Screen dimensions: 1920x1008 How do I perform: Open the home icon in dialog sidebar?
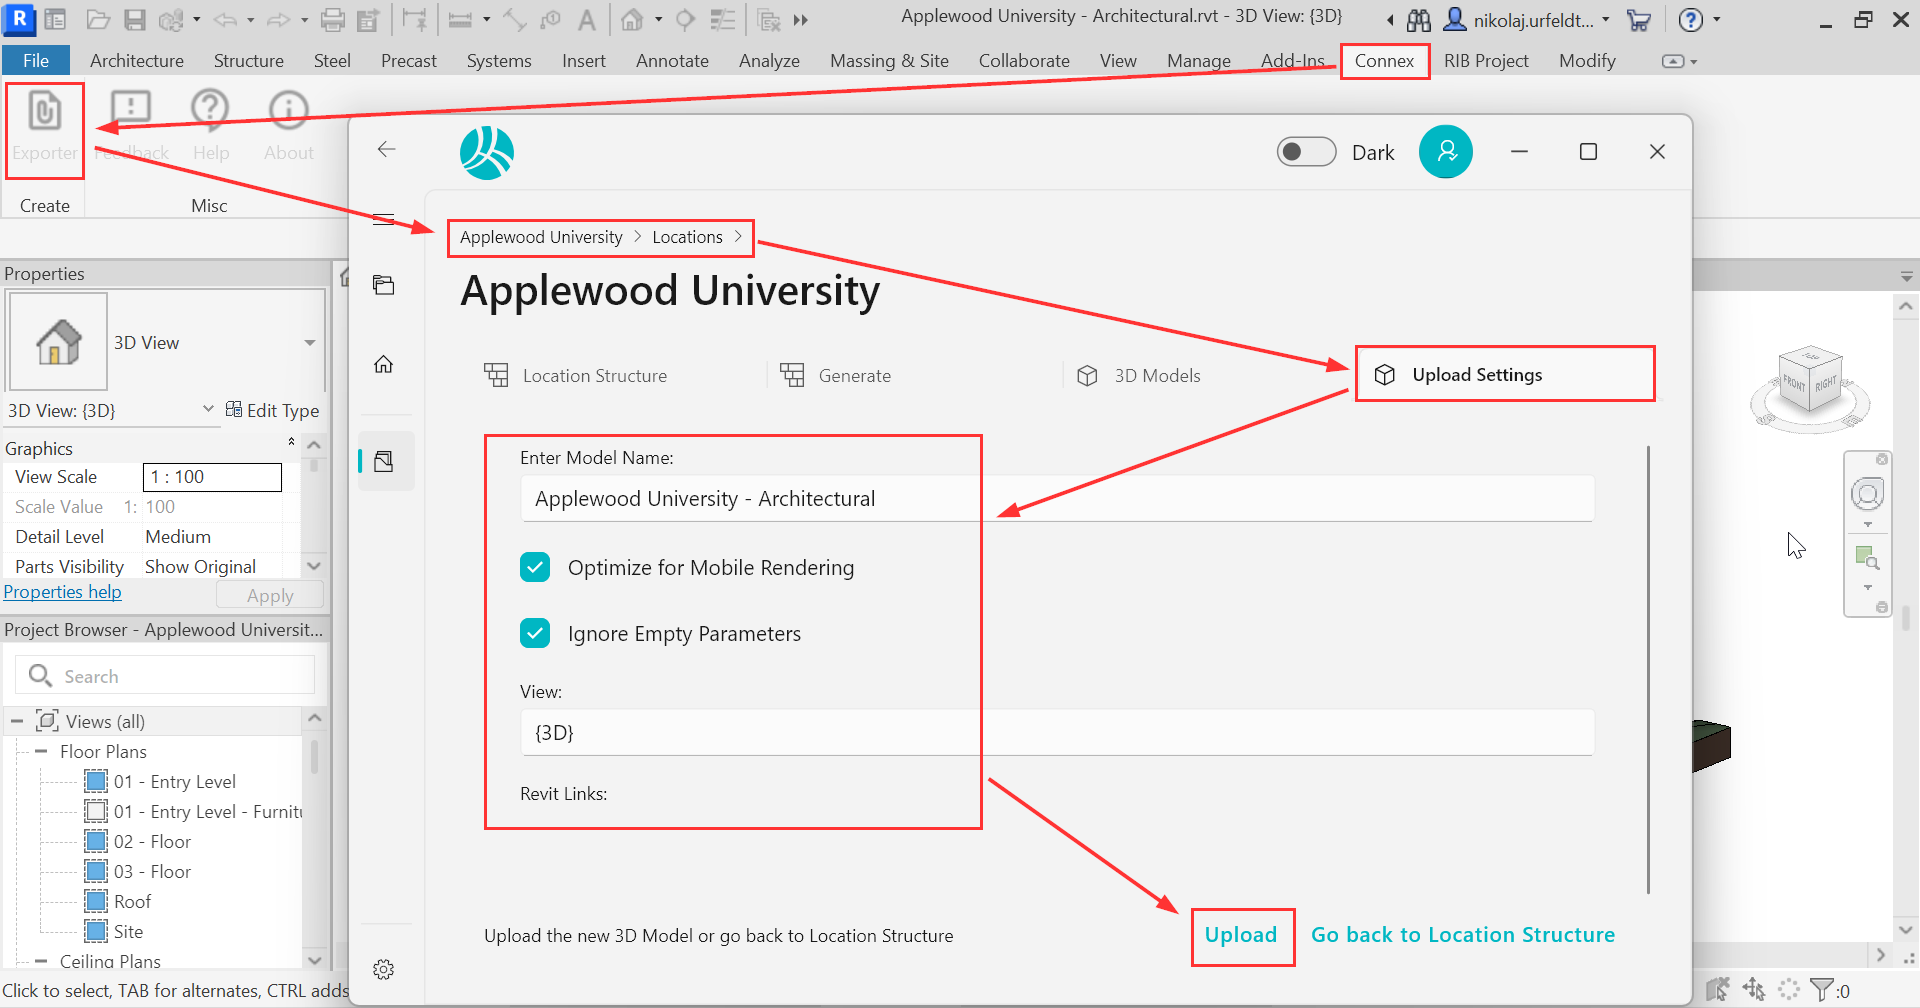point(384,365)
